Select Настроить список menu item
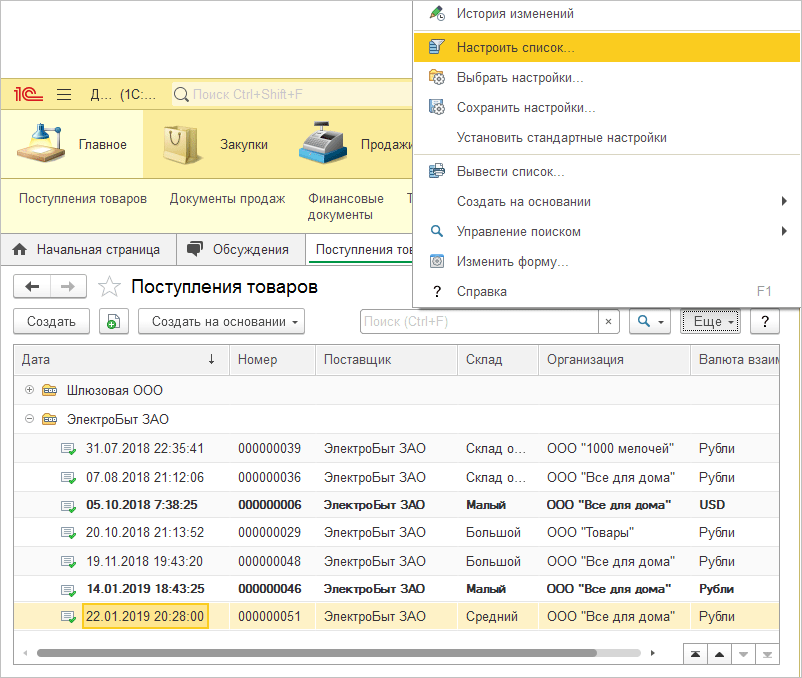This screenshot has height=678, width=802. click(x=607, y=47)
